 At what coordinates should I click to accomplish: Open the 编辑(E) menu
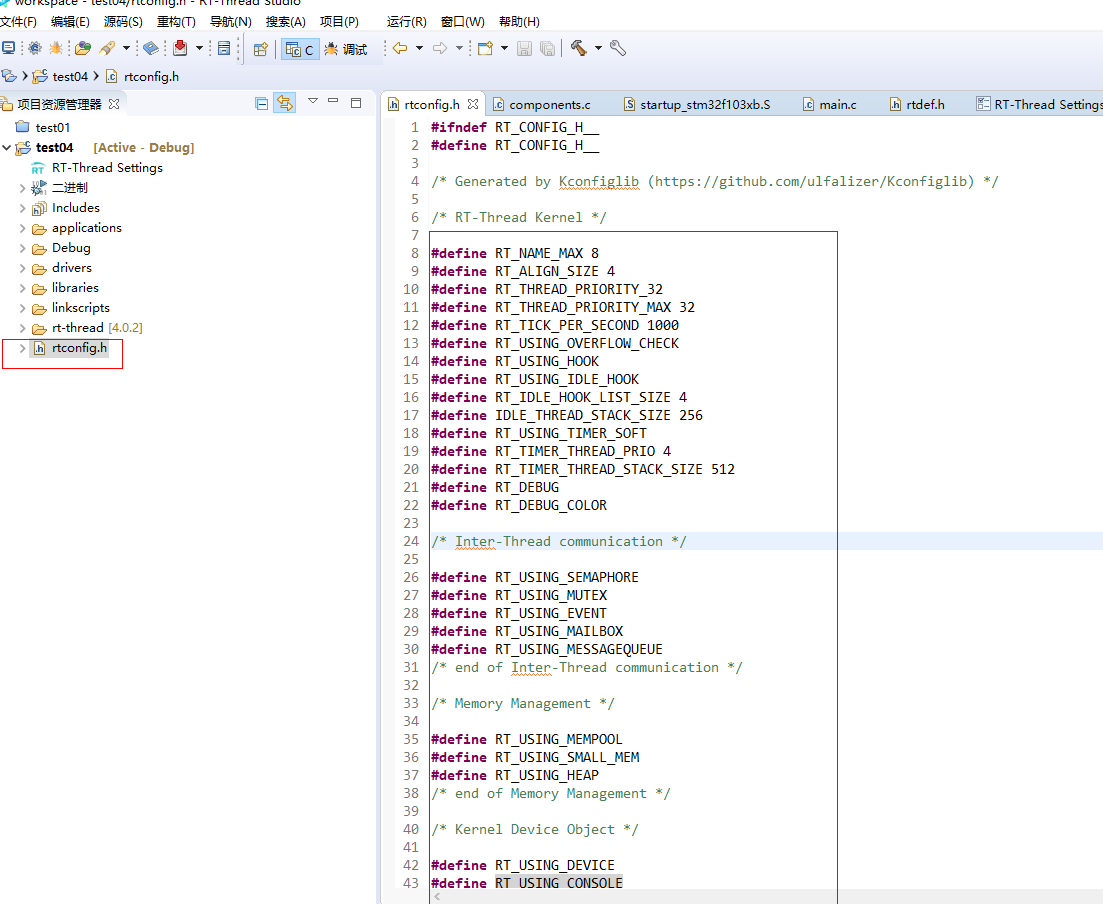tap(70, 22)
